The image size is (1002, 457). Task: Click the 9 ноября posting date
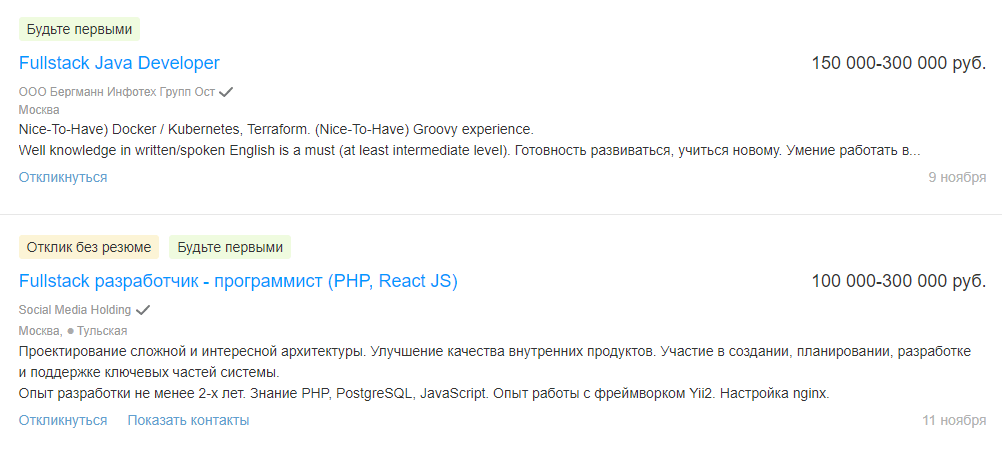[957, 178]
